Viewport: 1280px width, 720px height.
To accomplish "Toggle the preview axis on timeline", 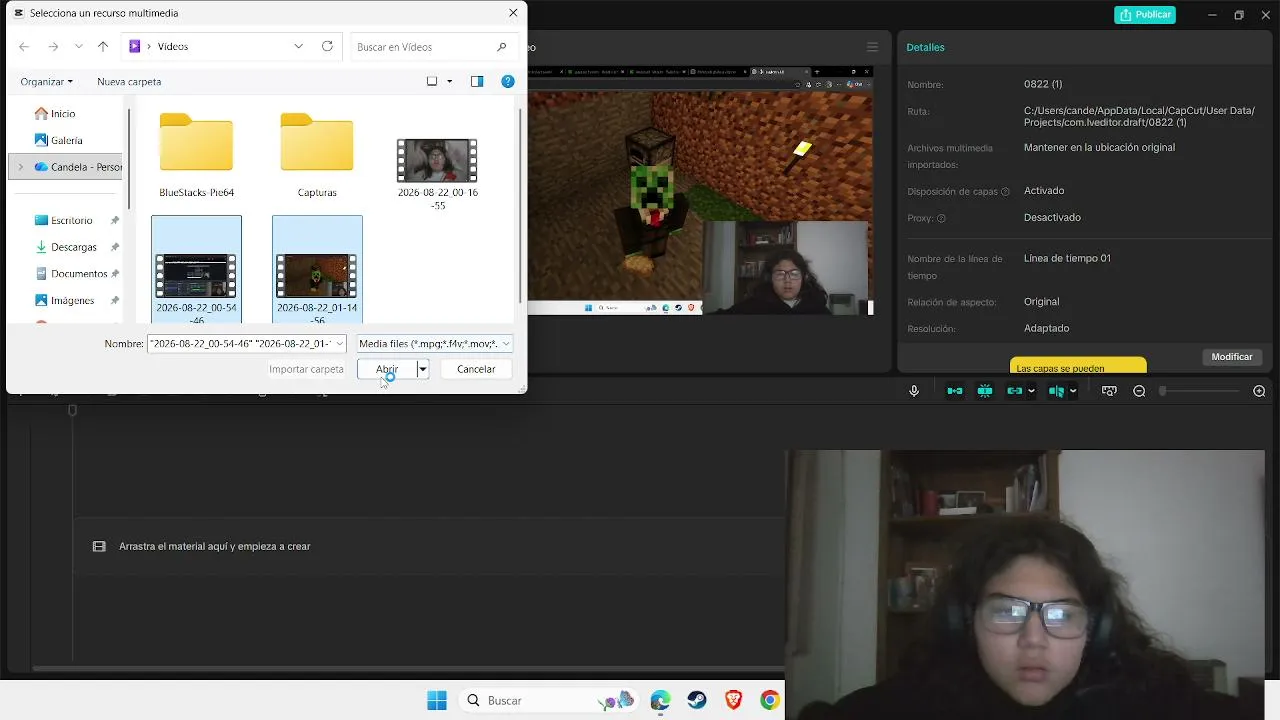I will click(x=1056, y=391).
